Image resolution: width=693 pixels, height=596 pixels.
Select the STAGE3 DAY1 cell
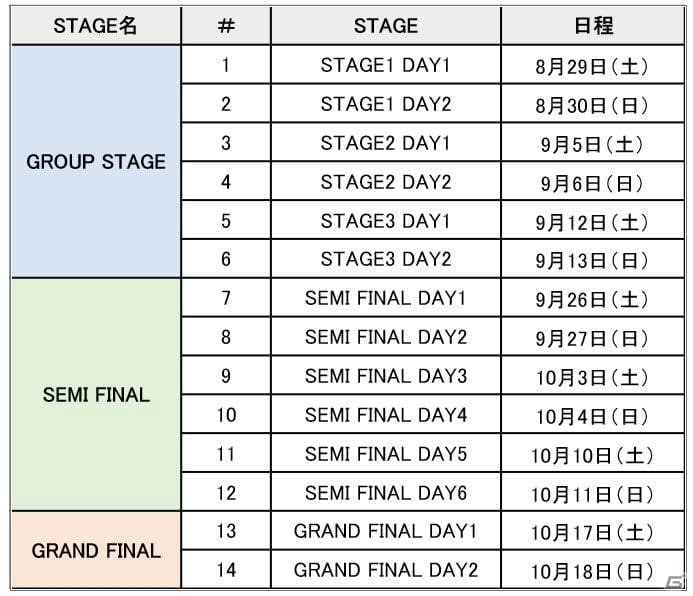385,220
